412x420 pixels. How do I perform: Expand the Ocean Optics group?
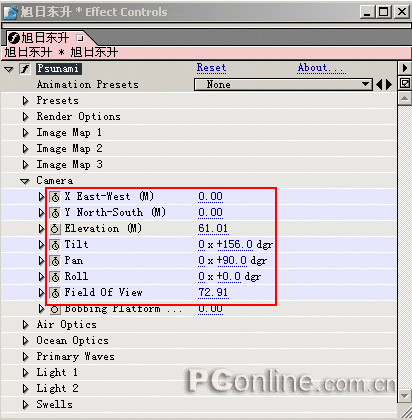(26, 341)
